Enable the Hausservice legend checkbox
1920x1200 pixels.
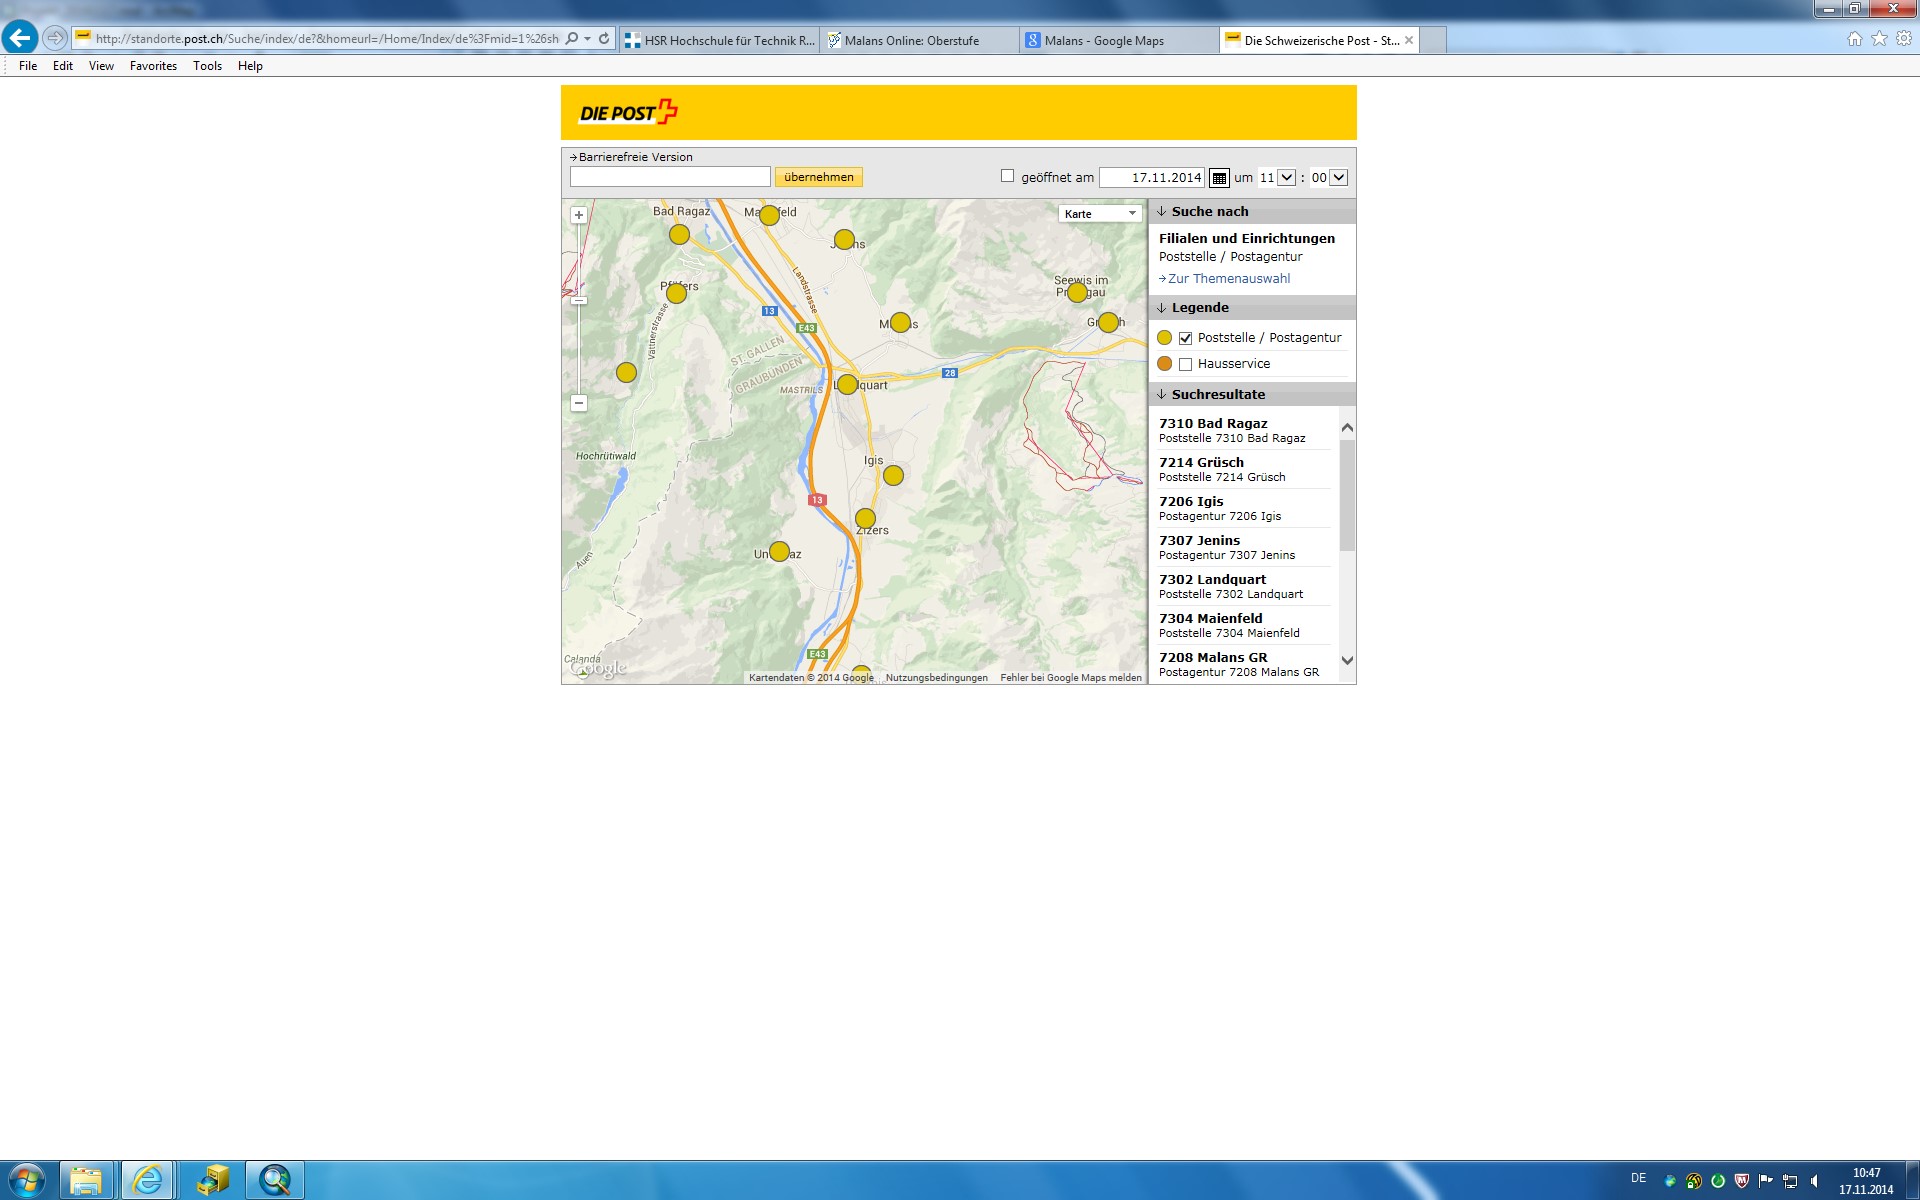tap(1185, 364)
